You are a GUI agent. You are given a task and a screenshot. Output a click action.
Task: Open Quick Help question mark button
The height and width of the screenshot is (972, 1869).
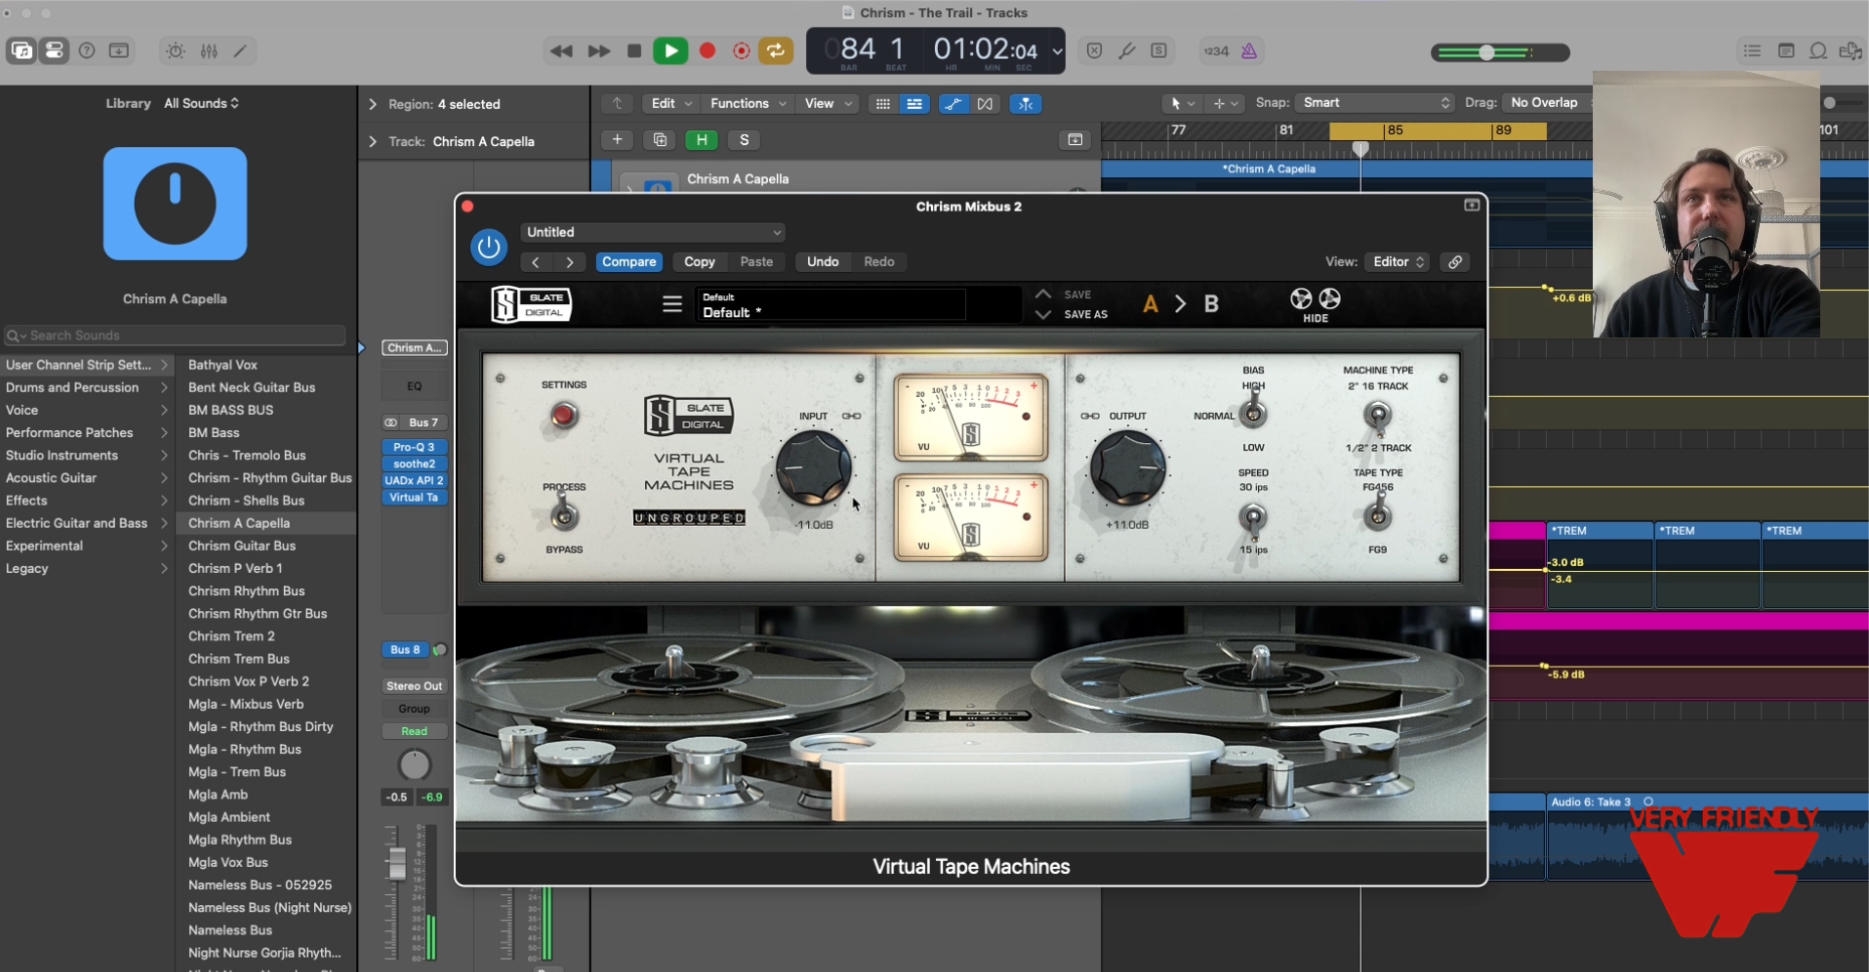tap(87, 51)
